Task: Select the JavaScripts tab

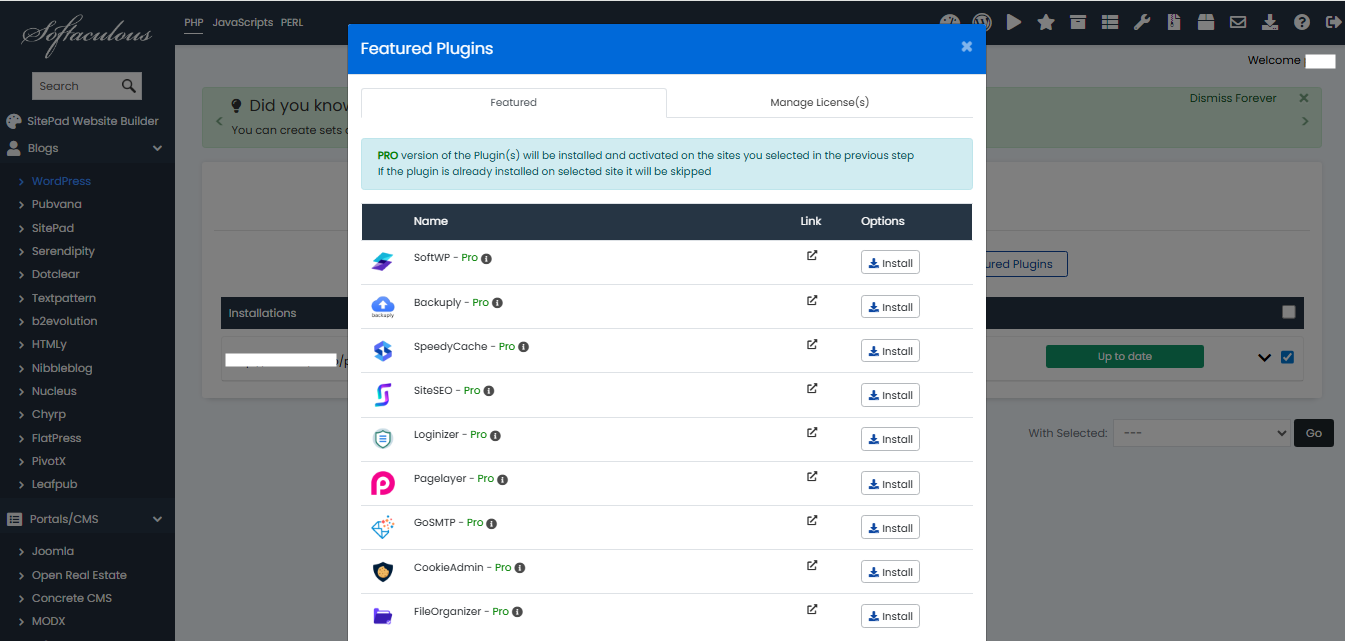Action: (x=243, y=22)
